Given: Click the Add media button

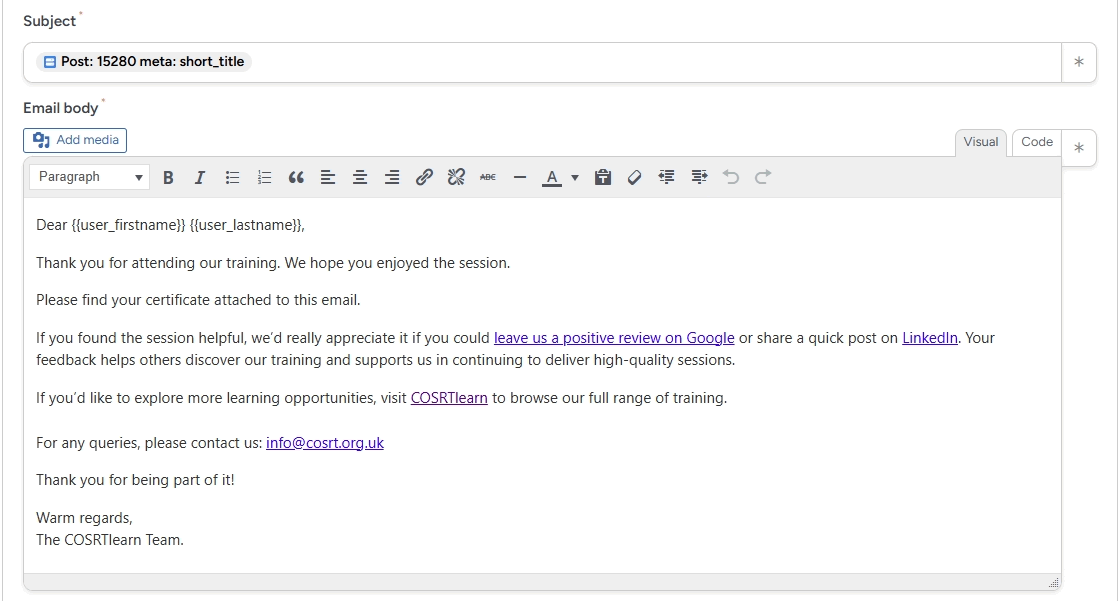Looking at the screenshot, I should click(75, 140).
